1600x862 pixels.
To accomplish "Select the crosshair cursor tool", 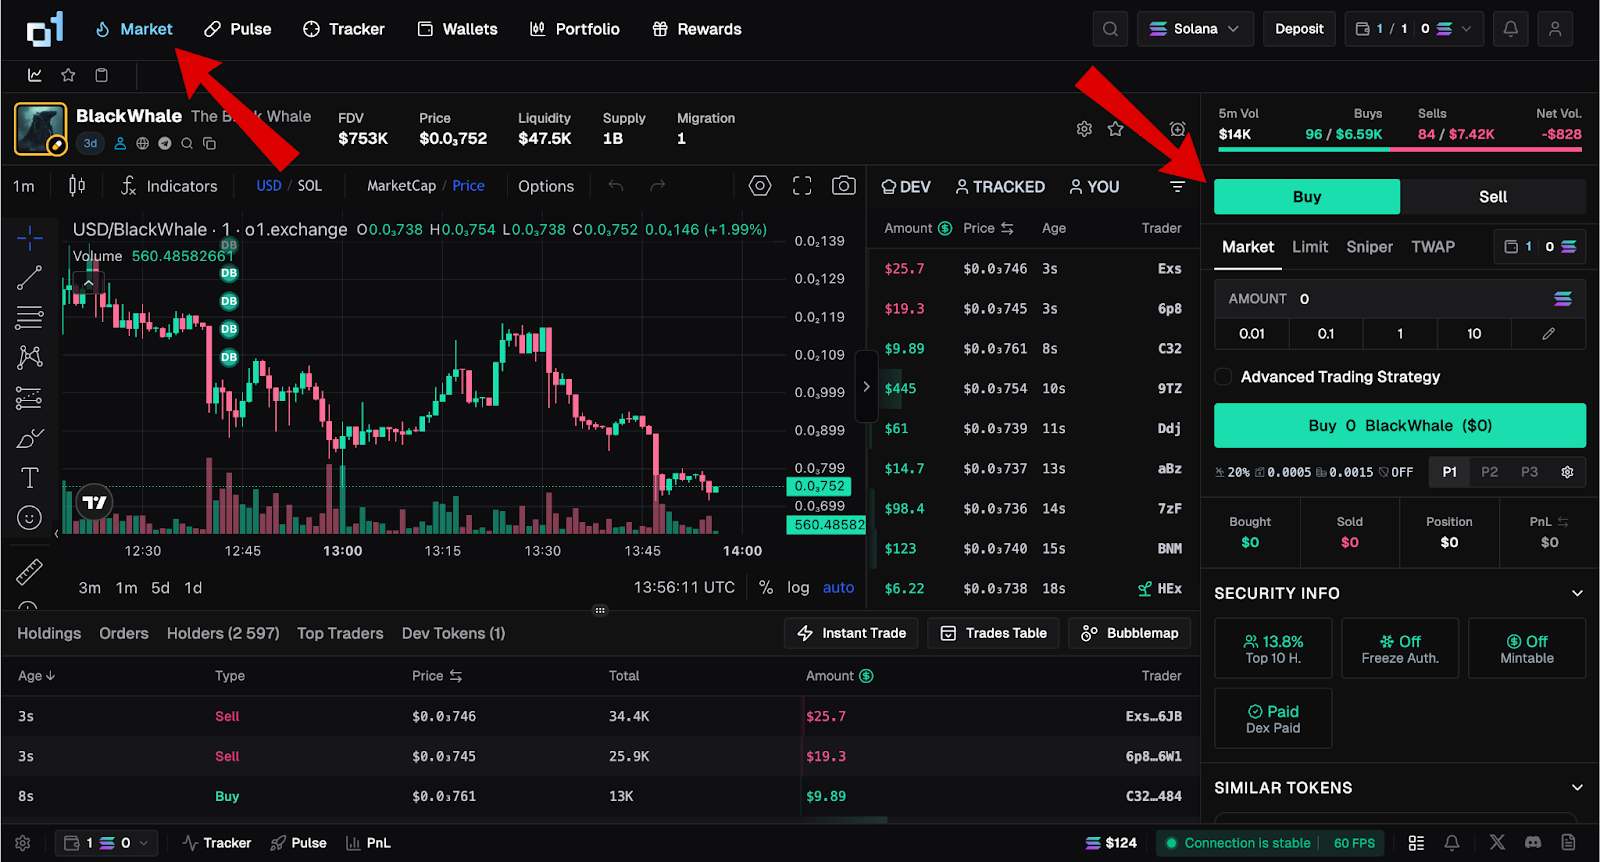I will pos(30,237).
